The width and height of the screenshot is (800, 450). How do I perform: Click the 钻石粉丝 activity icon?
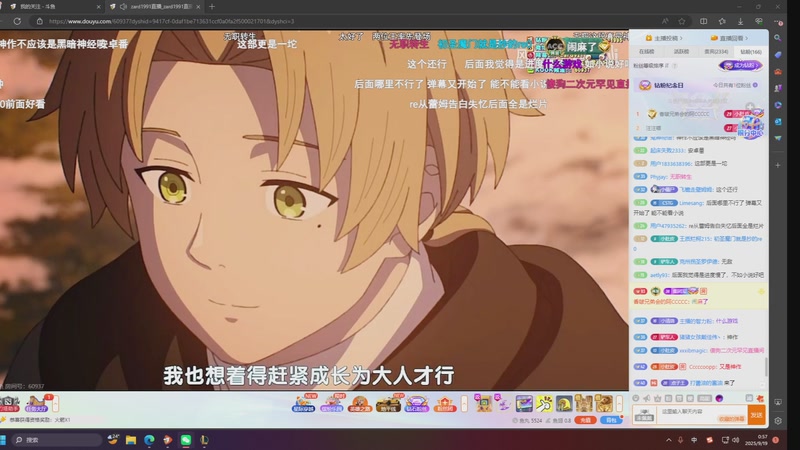(x=416, y=404)
